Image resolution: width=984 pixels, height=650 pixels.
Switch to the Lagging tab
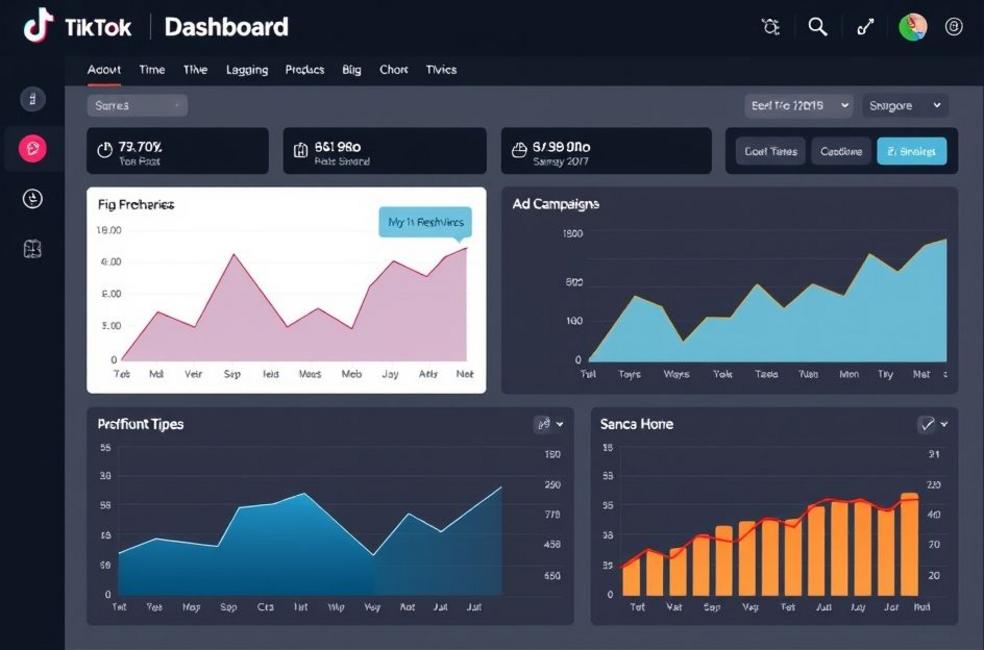coord(246,70)
